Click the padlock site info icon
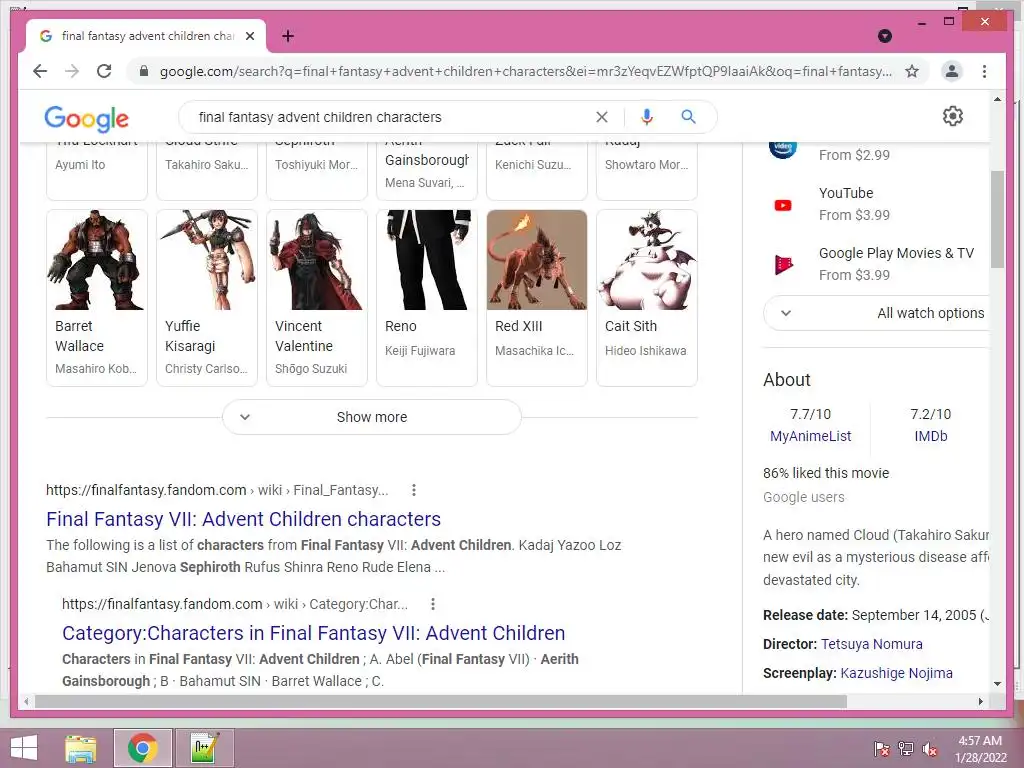 coord(144,71)
